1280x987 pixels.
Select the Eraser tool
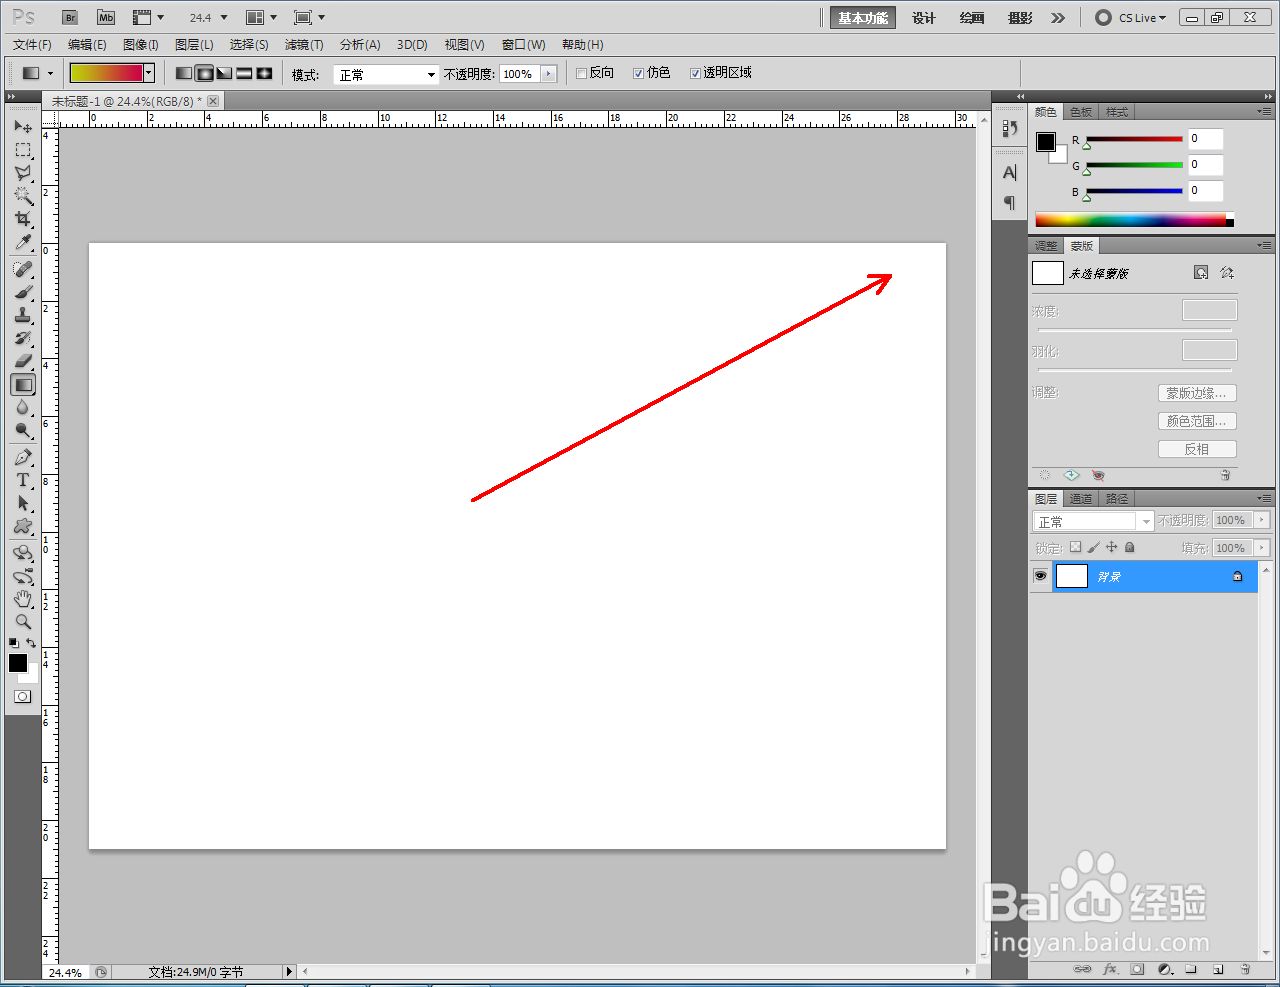(x=23, y=361)
